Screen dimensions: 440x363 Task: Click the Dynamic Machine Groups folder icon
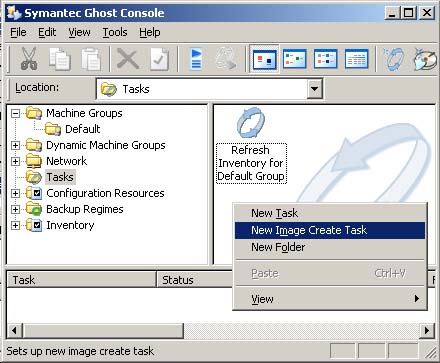click(x=34, y=145)
